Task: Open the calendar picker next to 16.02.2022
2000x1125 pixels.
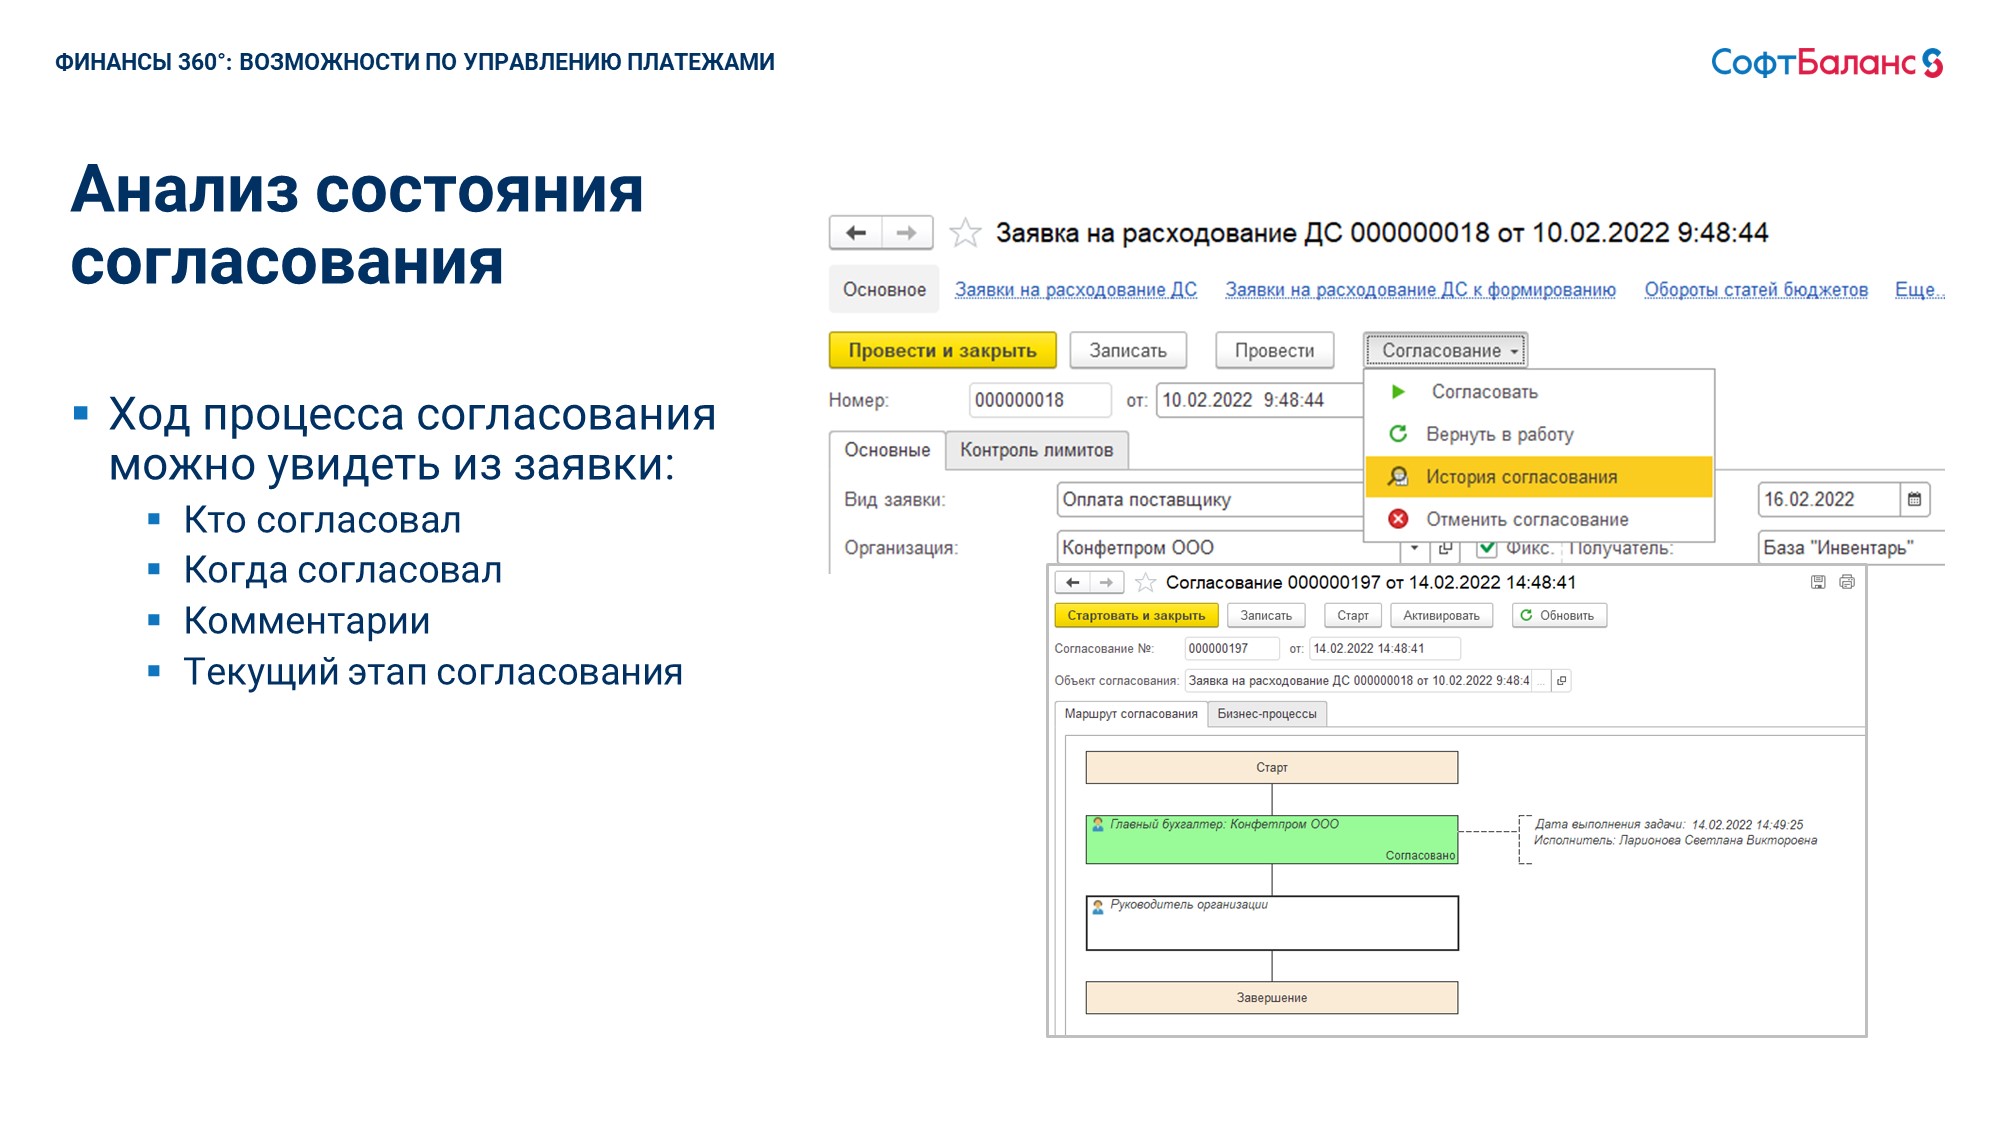Action: tap(1914, 499)
